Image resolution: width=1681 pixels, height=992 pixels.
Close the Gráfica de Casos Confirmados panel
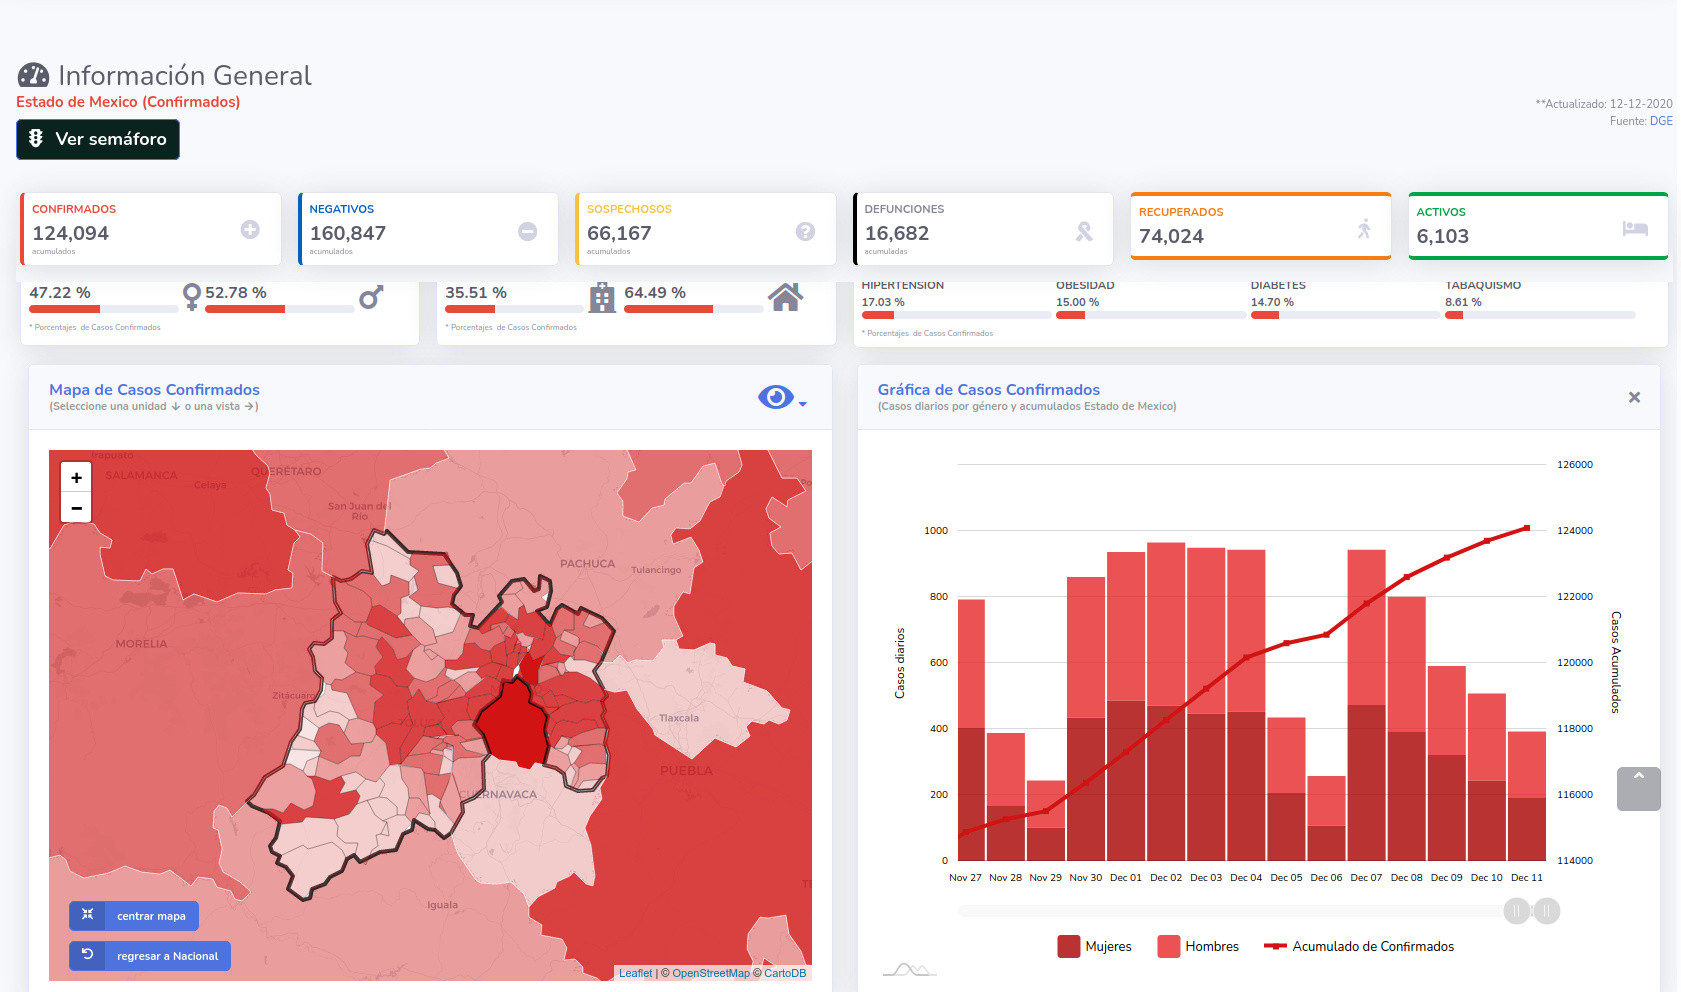pos(1634,397)
